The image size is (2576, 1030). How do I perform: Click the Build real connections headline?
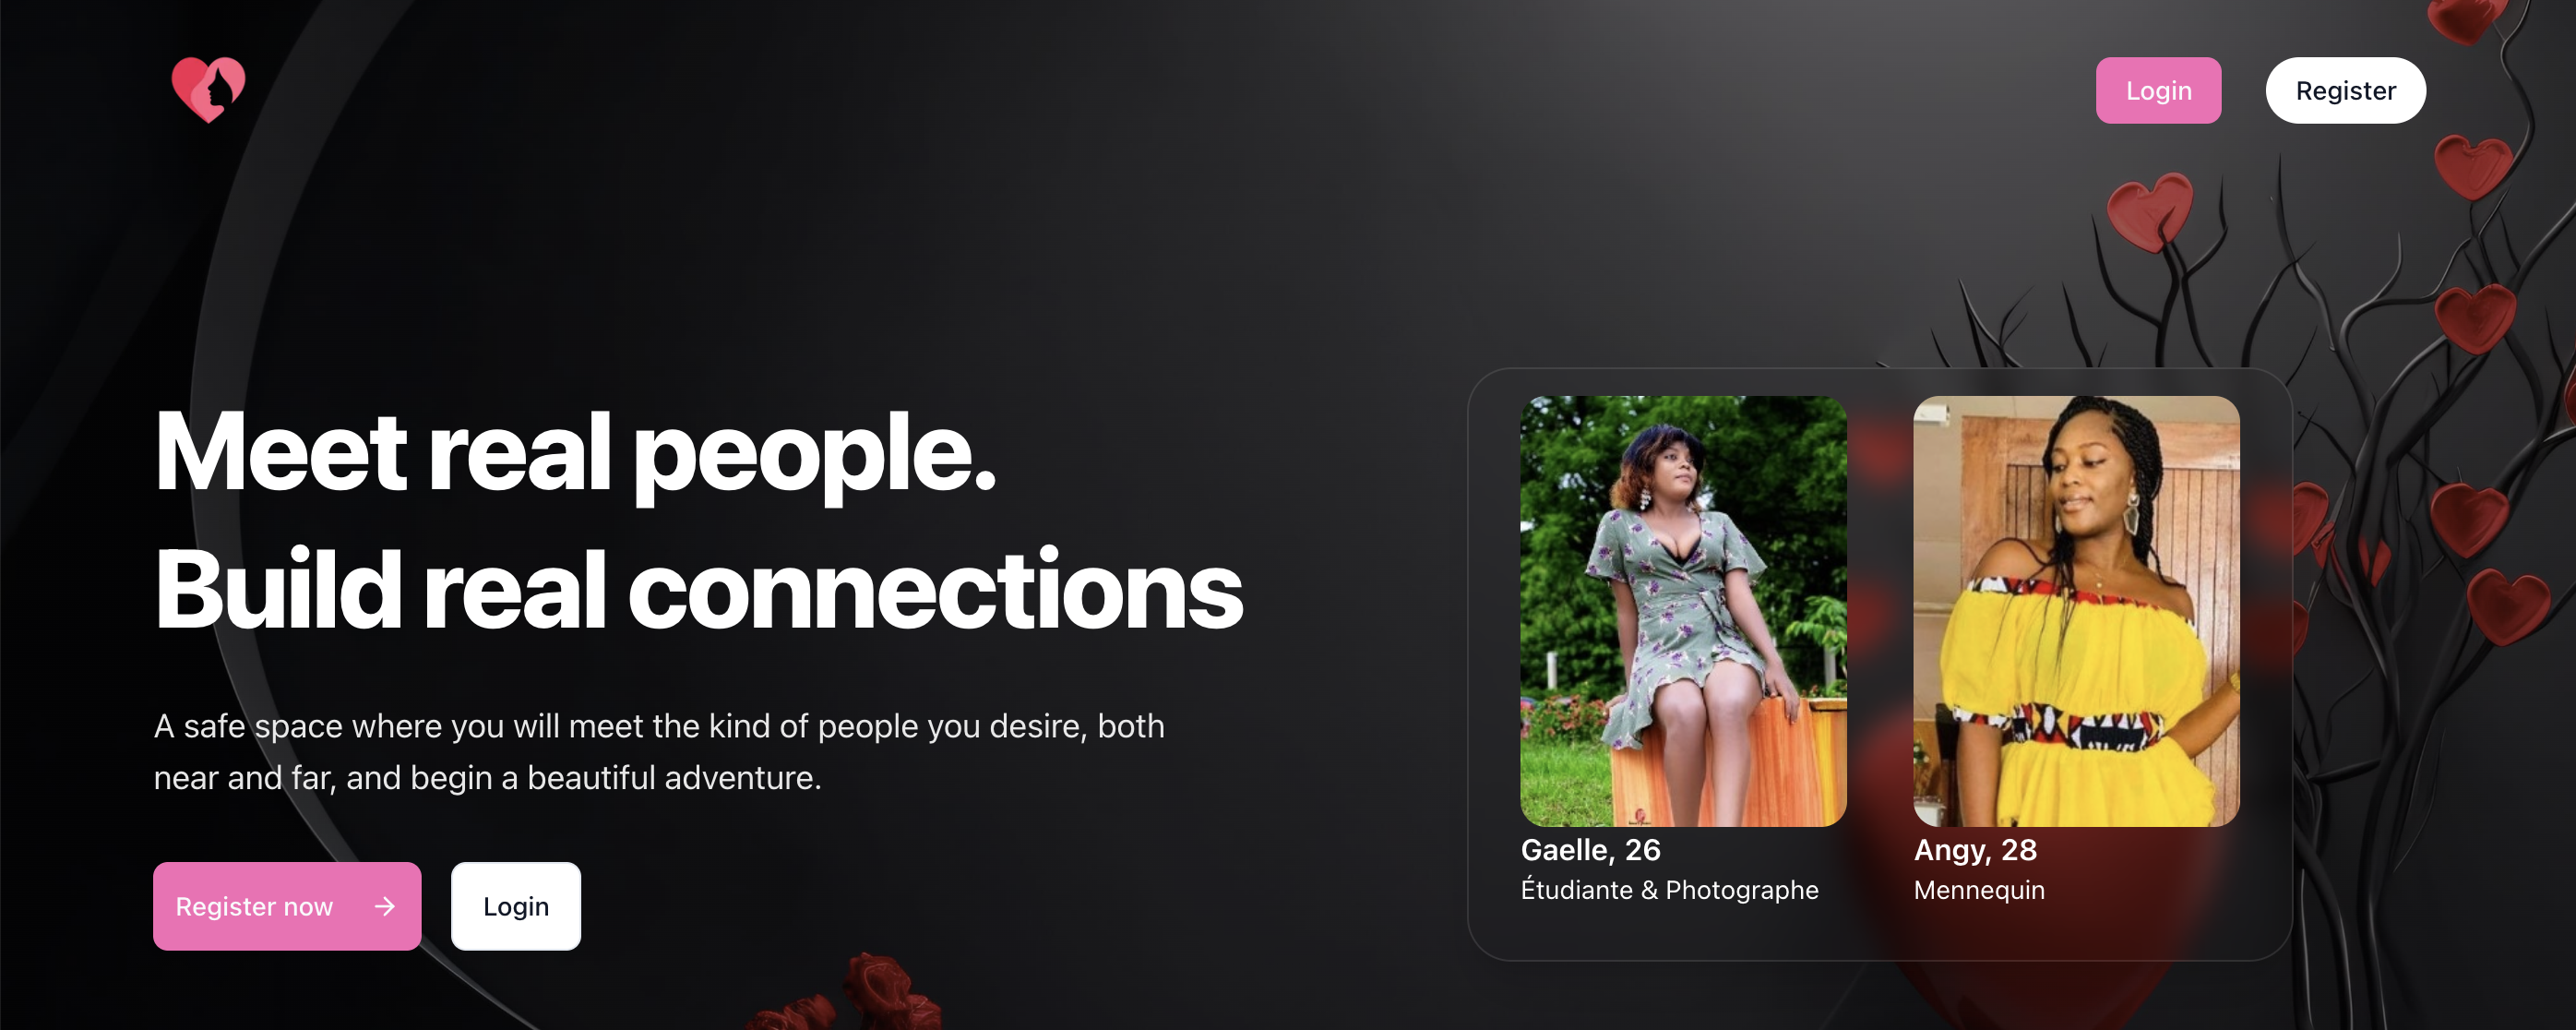point(698,590)
